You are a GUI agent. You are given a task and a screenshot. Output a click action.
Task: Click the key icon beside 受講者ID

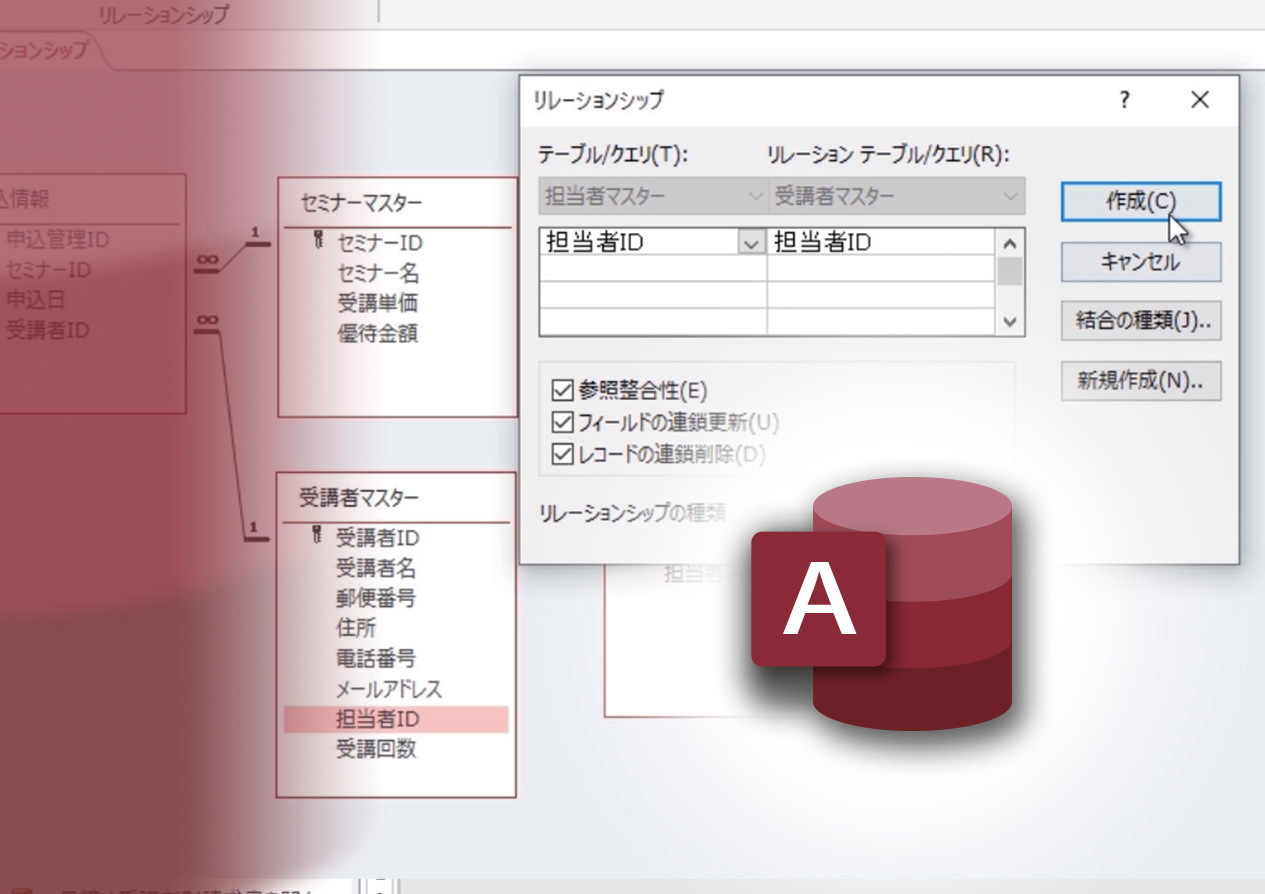[x=317, y=536]
